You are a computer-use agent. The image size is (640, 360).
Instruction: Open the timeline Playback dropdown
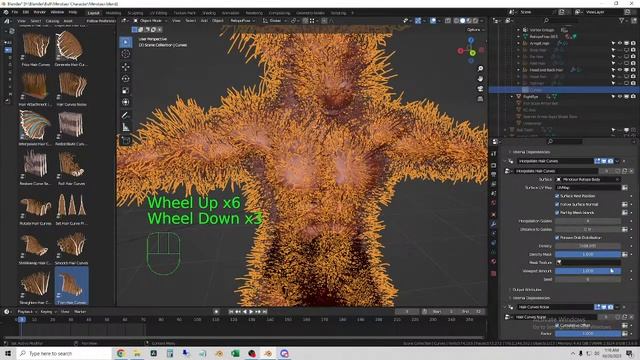26,311
